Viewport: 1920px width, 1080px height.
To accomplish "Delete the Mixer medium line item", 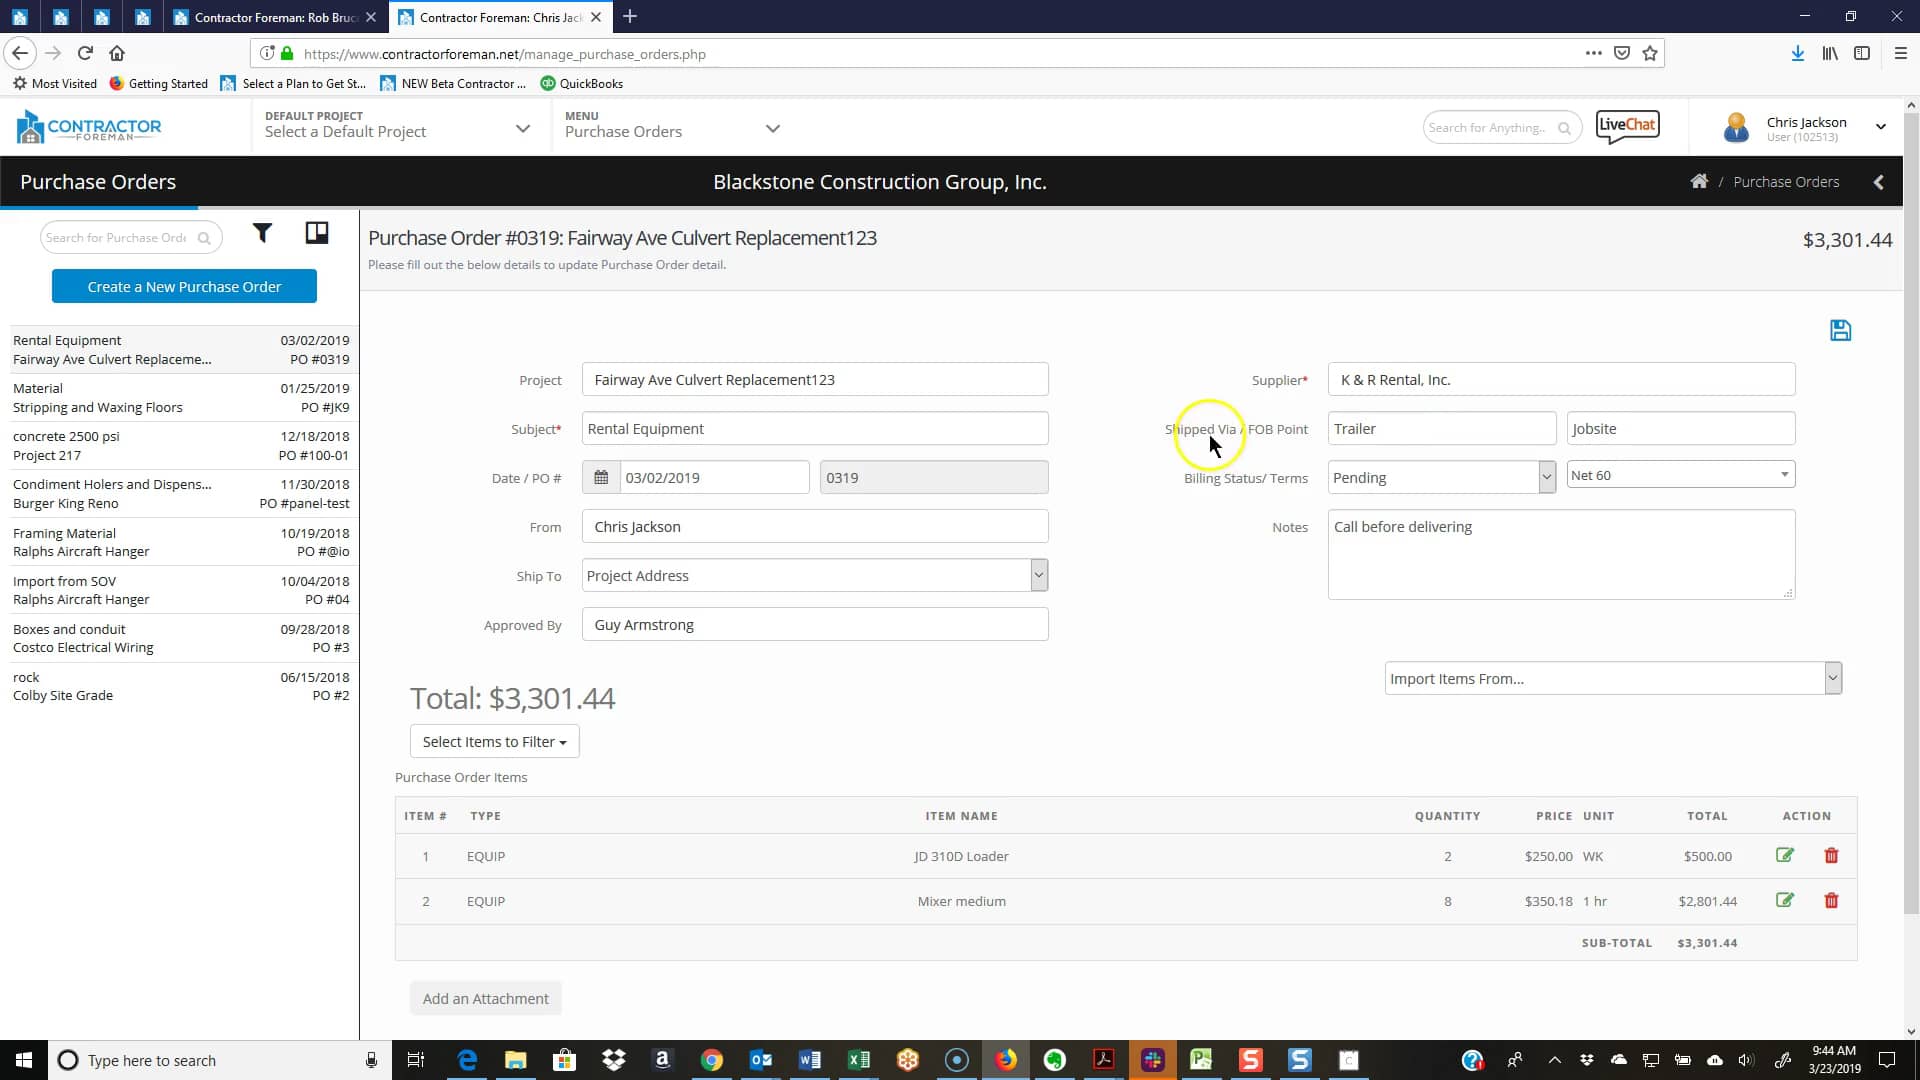I will (1831, 900).
